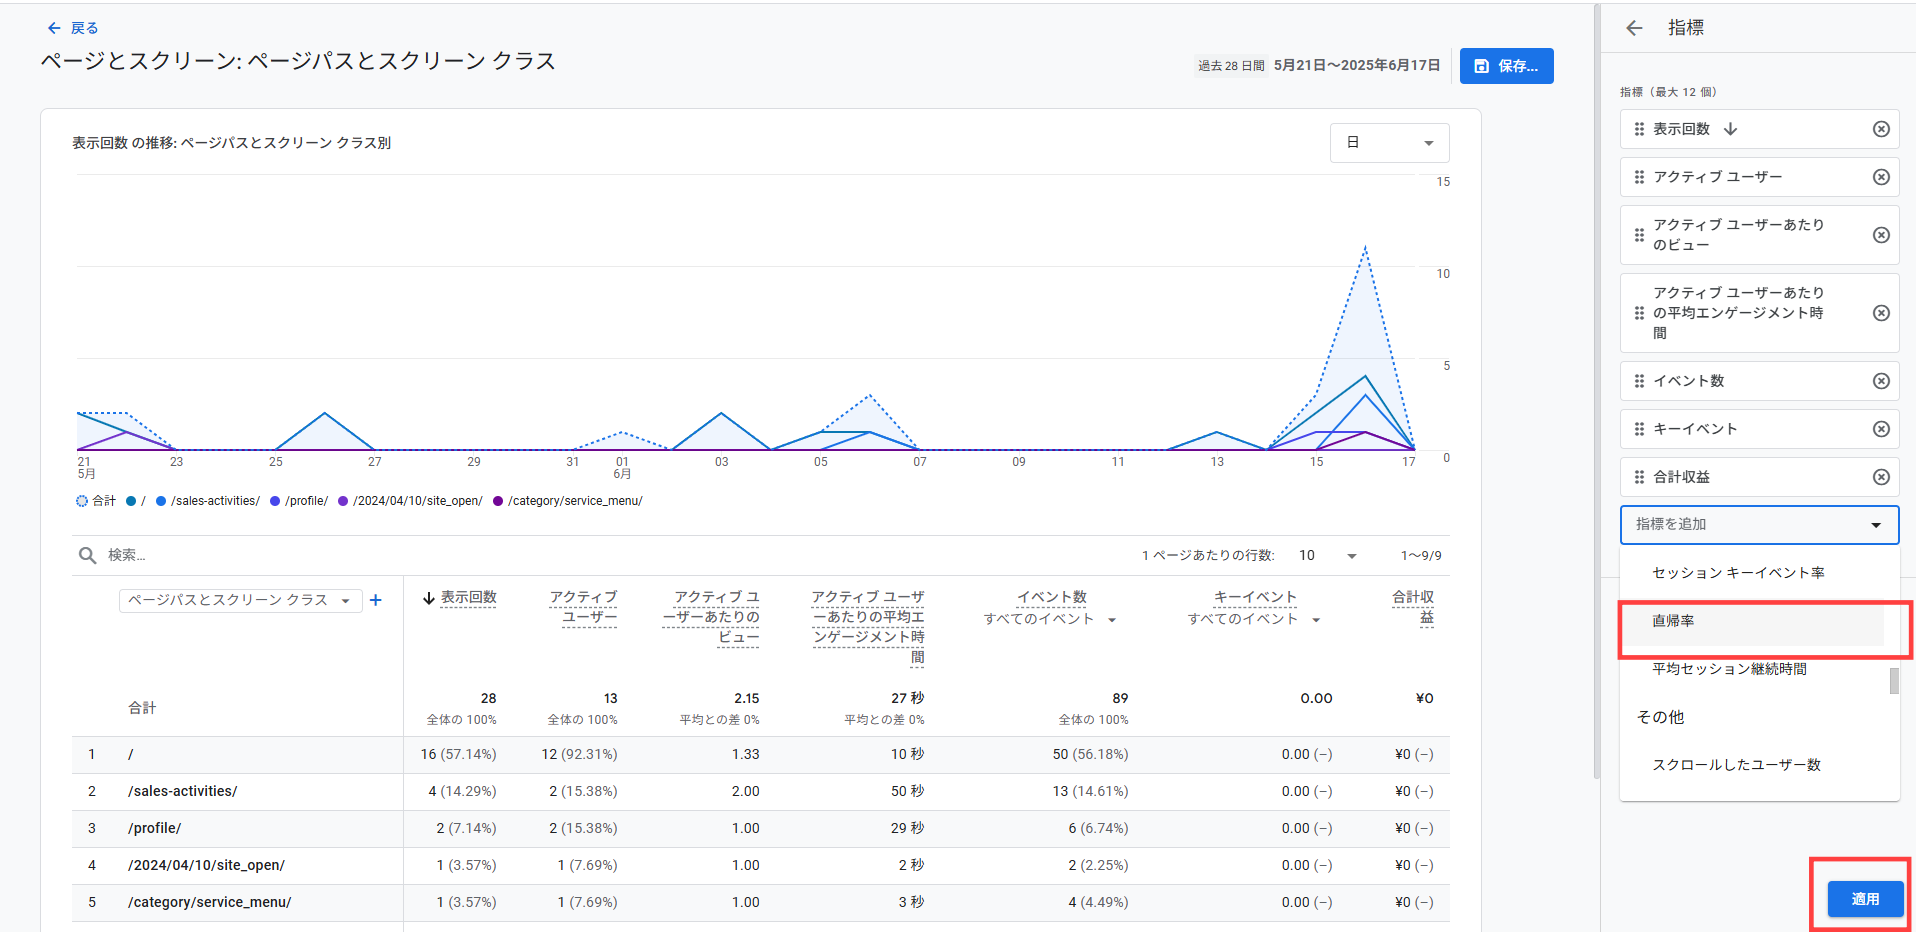Click drag handle of 平均エンゲージメント時間 metric
Viewport: 1916px width, 932px height.
[1639, 313]
